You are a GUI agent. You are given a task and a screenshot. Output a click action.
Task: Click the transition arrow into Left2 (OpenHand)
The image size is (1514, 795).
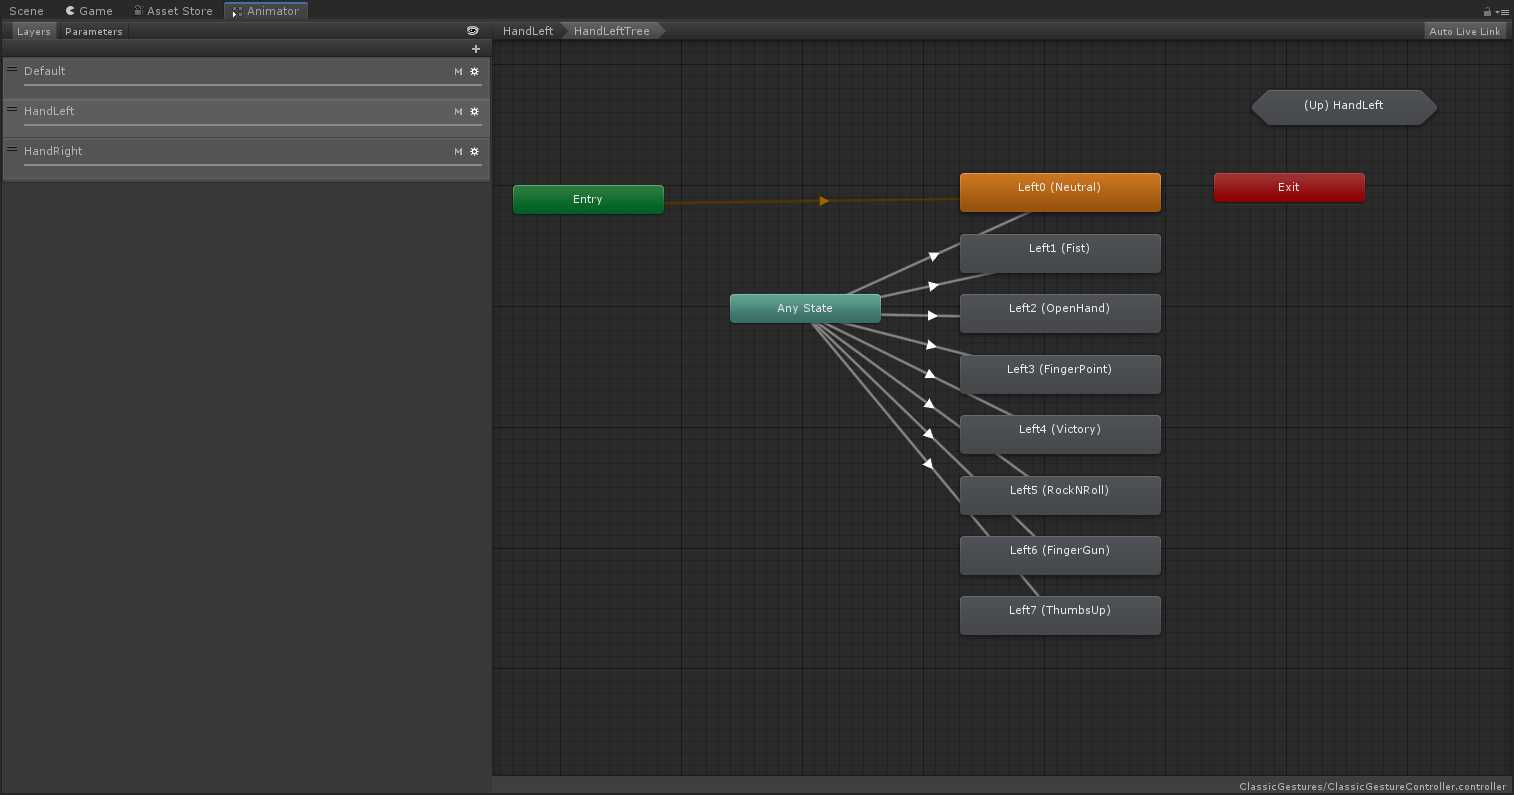[932, 315]
